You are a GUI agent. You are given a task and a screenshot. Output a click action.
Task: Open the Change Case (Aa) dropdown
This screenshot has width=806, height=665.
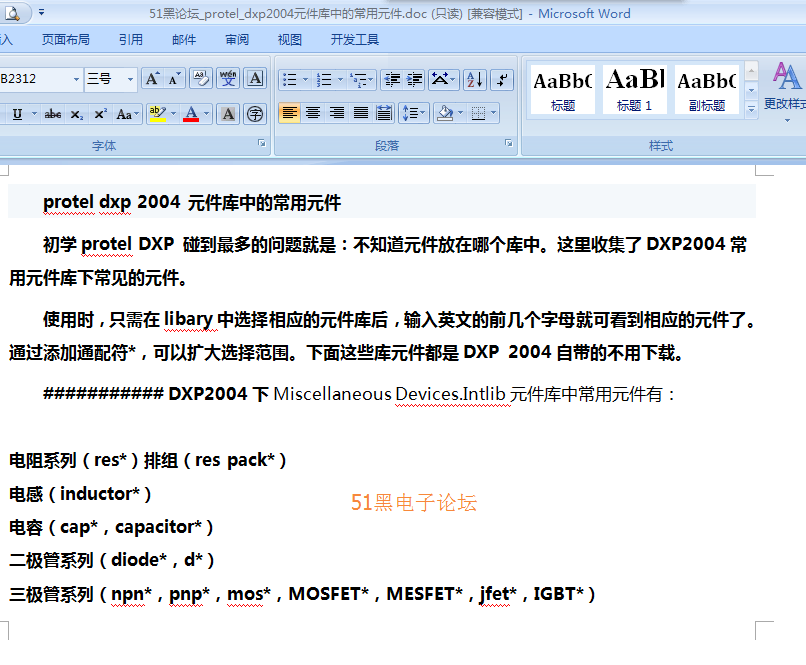point(127,114)
